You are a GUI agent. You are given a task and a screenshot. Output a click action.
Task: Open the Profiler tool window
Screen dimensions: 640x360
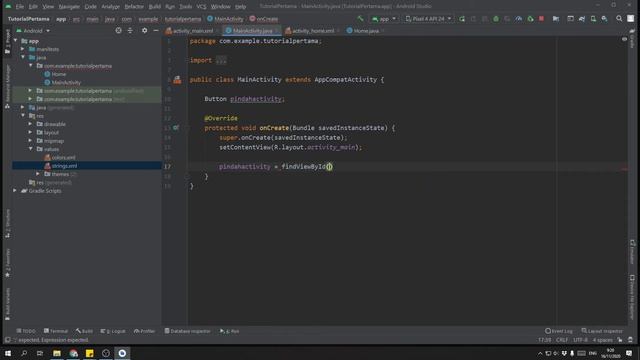[144, 331]
